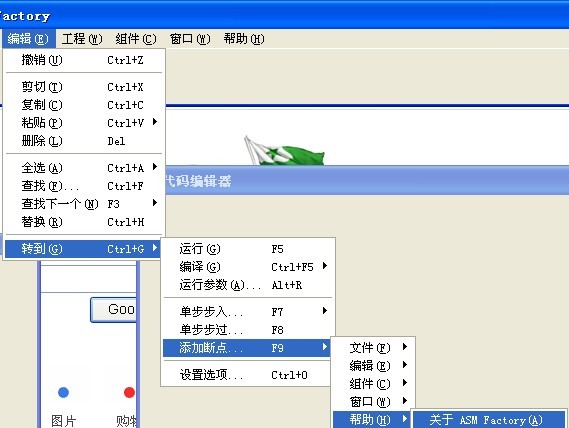Select 文件(F) in nested submenu
This screenshot has width=569, height=428.
pos(374,348)
